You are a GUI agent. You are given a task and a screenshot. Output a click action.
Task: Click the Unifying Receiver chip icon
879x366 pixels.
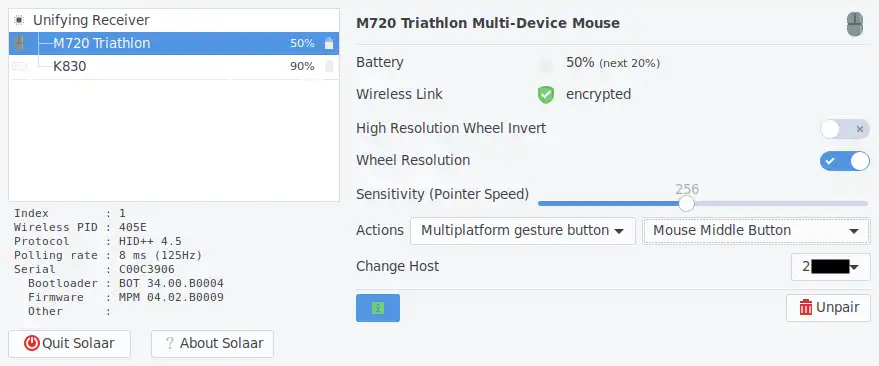[19, 20]
